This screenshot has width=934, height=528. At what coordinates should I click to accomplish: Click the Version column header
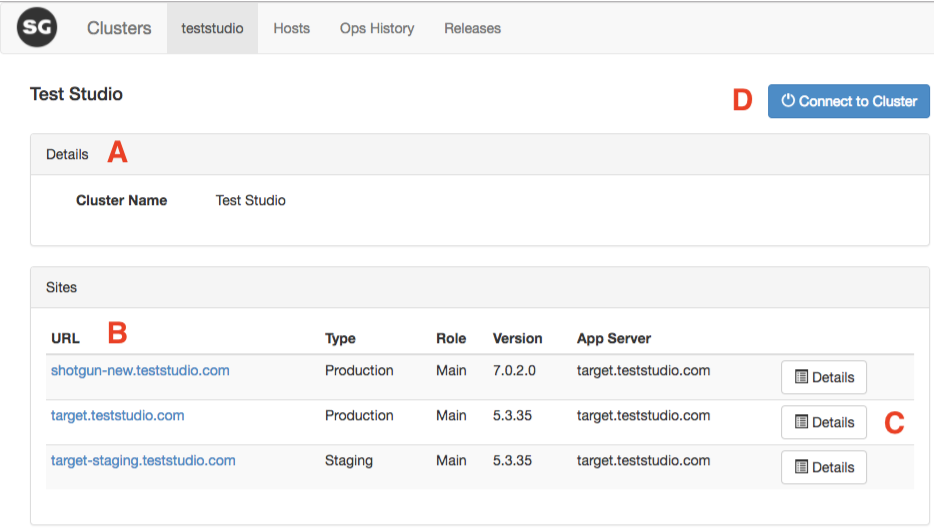point(517,339)
